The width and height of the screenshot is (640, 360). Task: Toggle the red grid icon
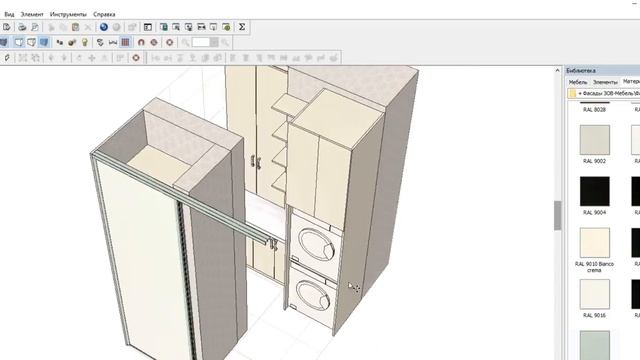pos(125,42)
